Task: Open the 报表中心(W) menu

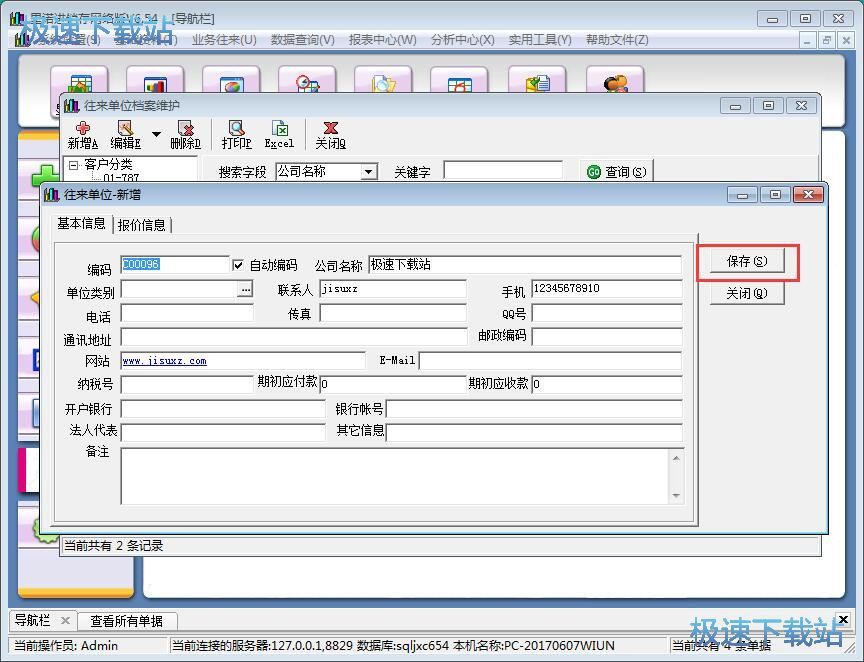Action: coord(382,40)
